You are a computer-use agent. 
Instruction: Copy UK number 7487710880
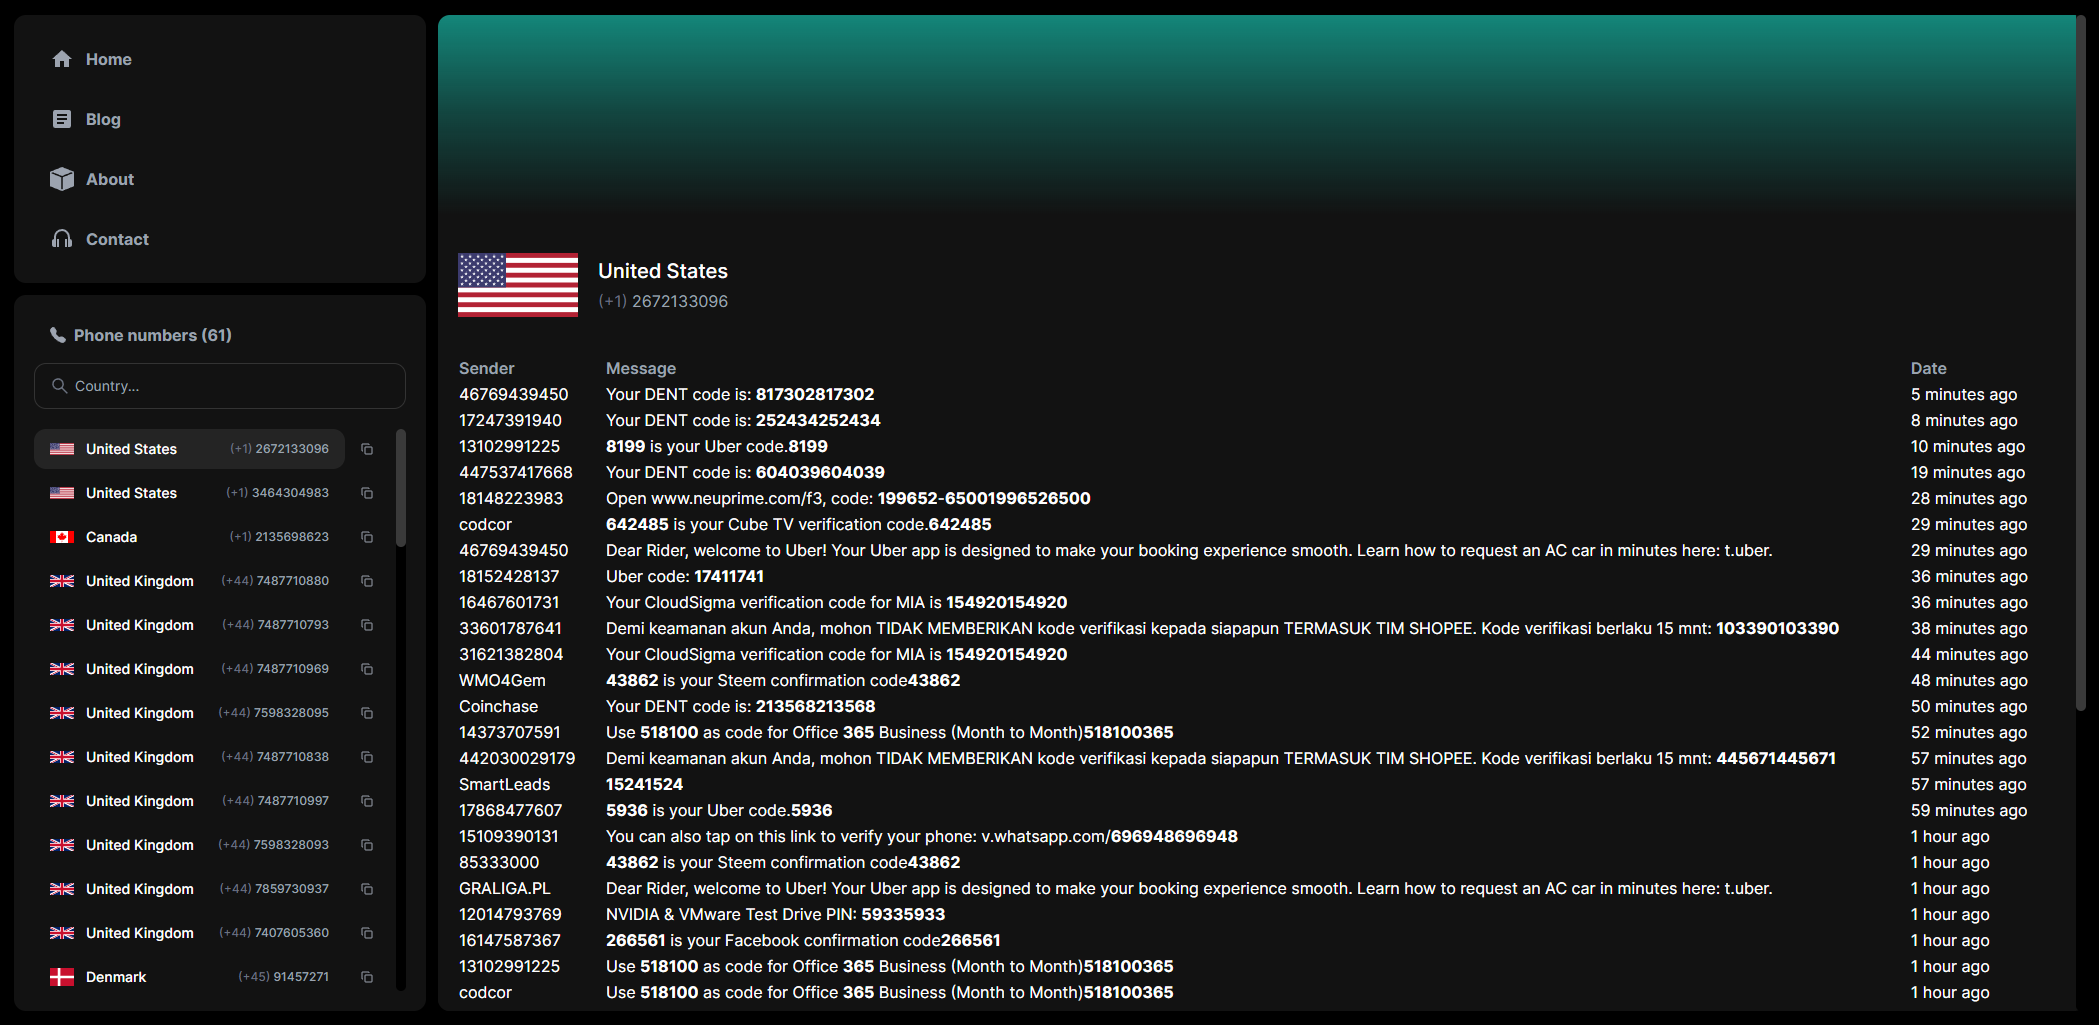point(367,581)
